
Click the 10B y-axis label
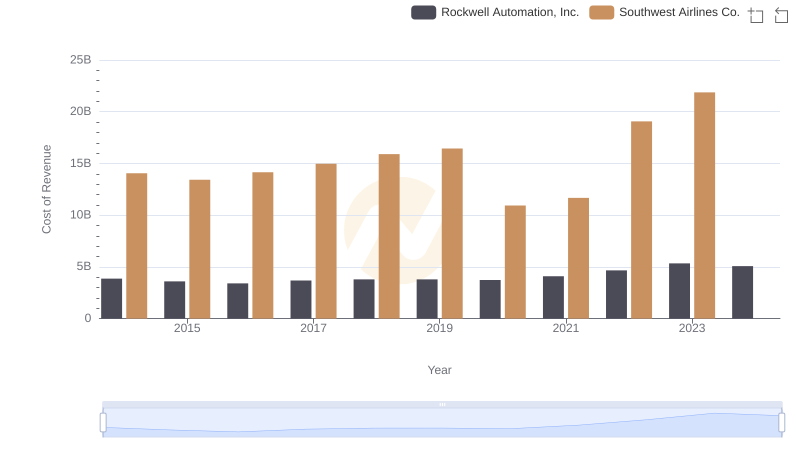click(81, 215)
